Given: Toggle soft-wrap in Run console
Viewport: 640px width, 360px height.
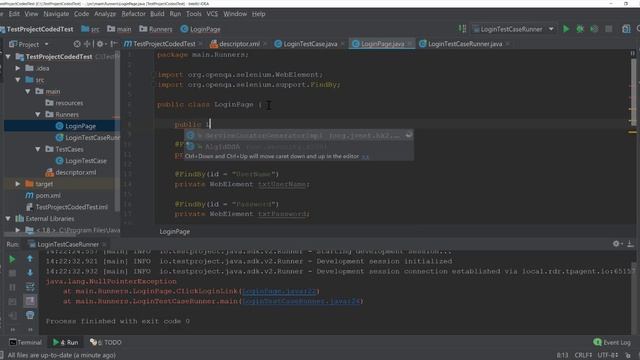Looking at the screenshot, I should pos(30,287).
